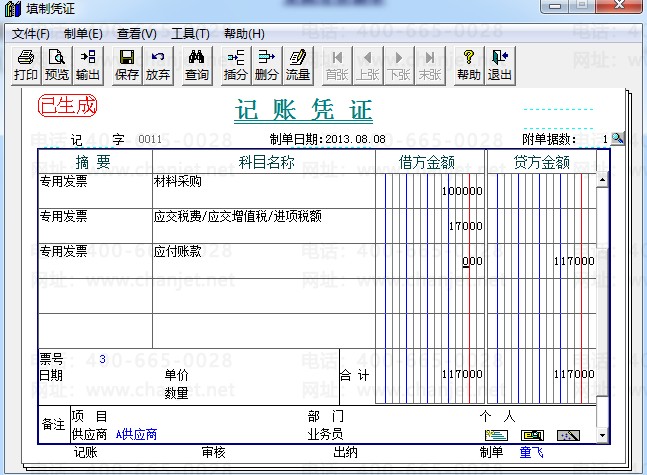Click ticket number value 3

(x=102, y=359)
